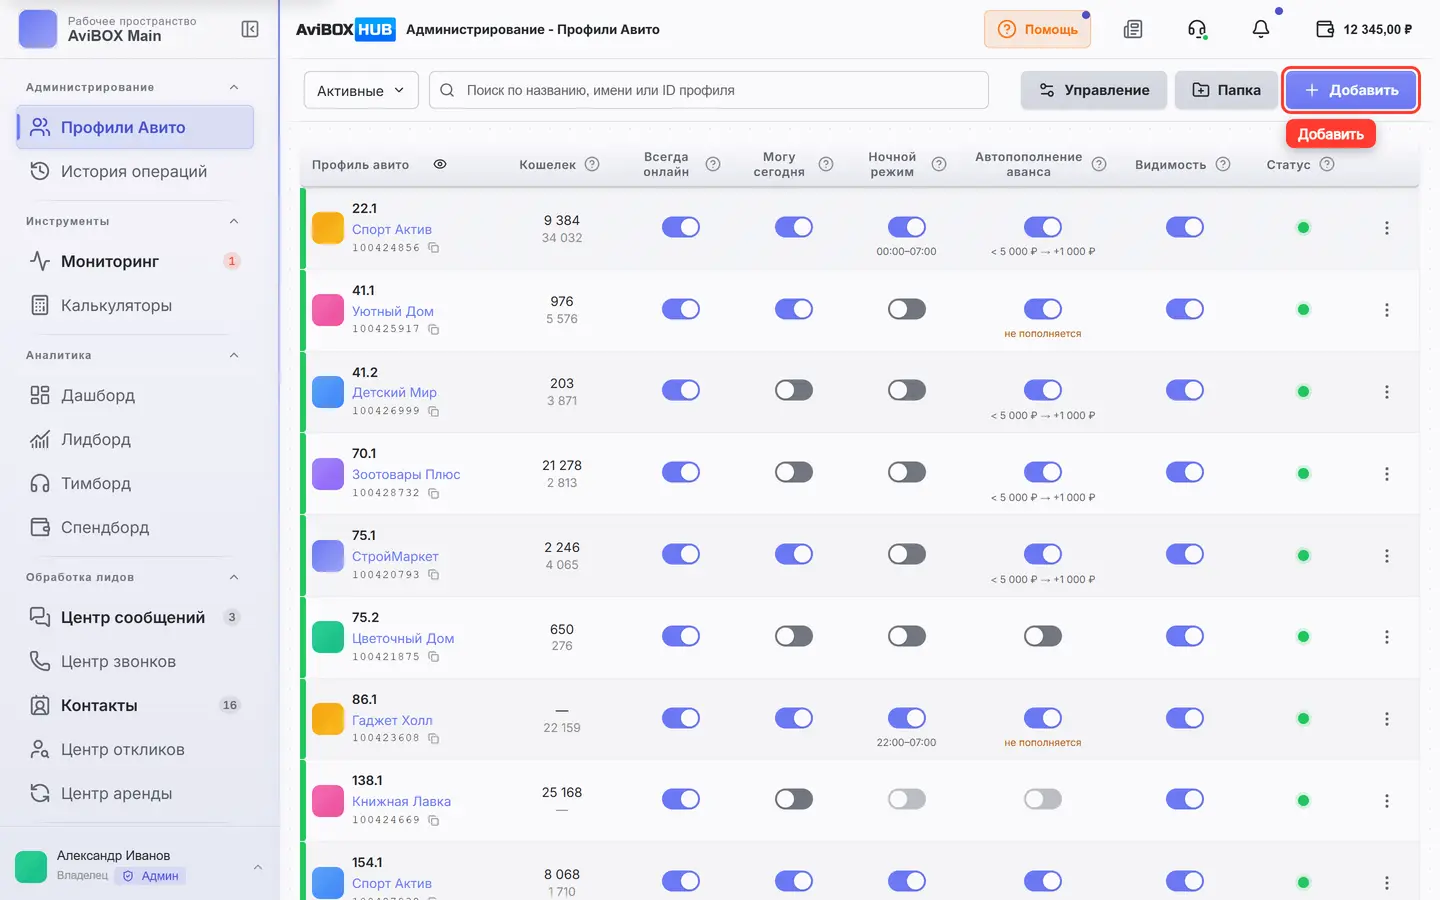The height and width of the screenshot is (900, 1440).
Task: Click the eye icon next to Профиль авито
Action: (440, 164)
